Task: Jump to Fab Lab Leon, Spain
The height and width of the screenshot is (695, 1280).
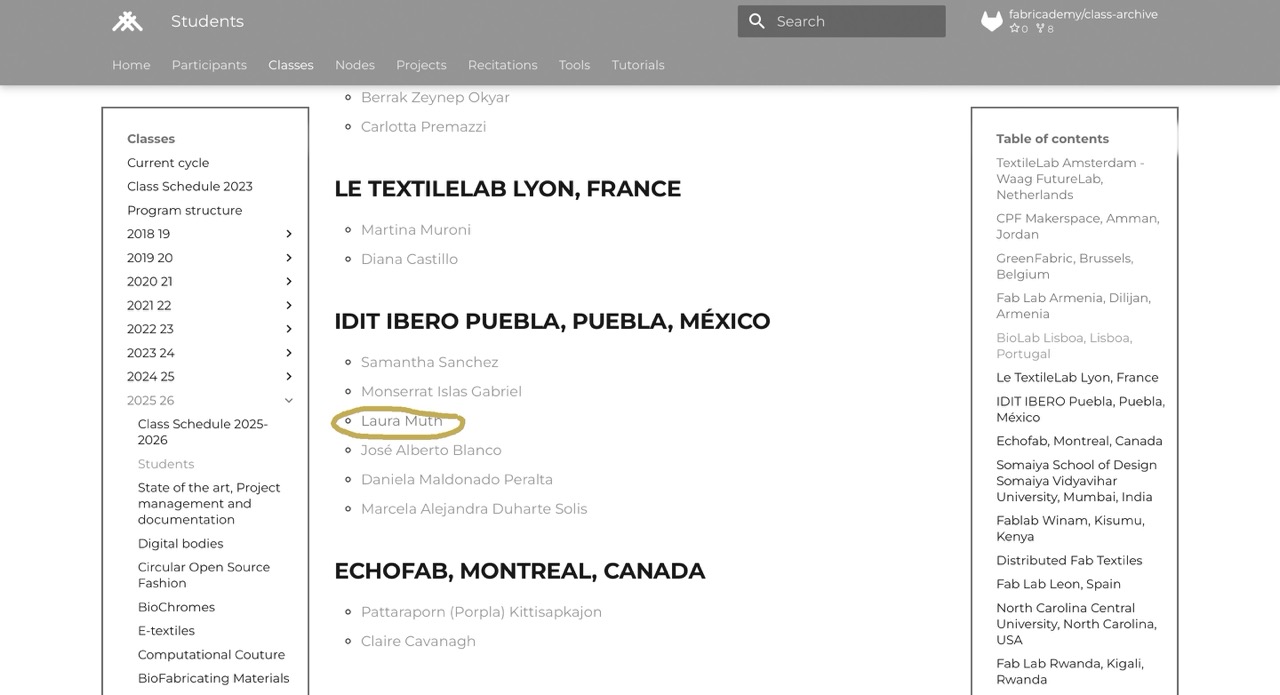Action: tap(1058, 584)
